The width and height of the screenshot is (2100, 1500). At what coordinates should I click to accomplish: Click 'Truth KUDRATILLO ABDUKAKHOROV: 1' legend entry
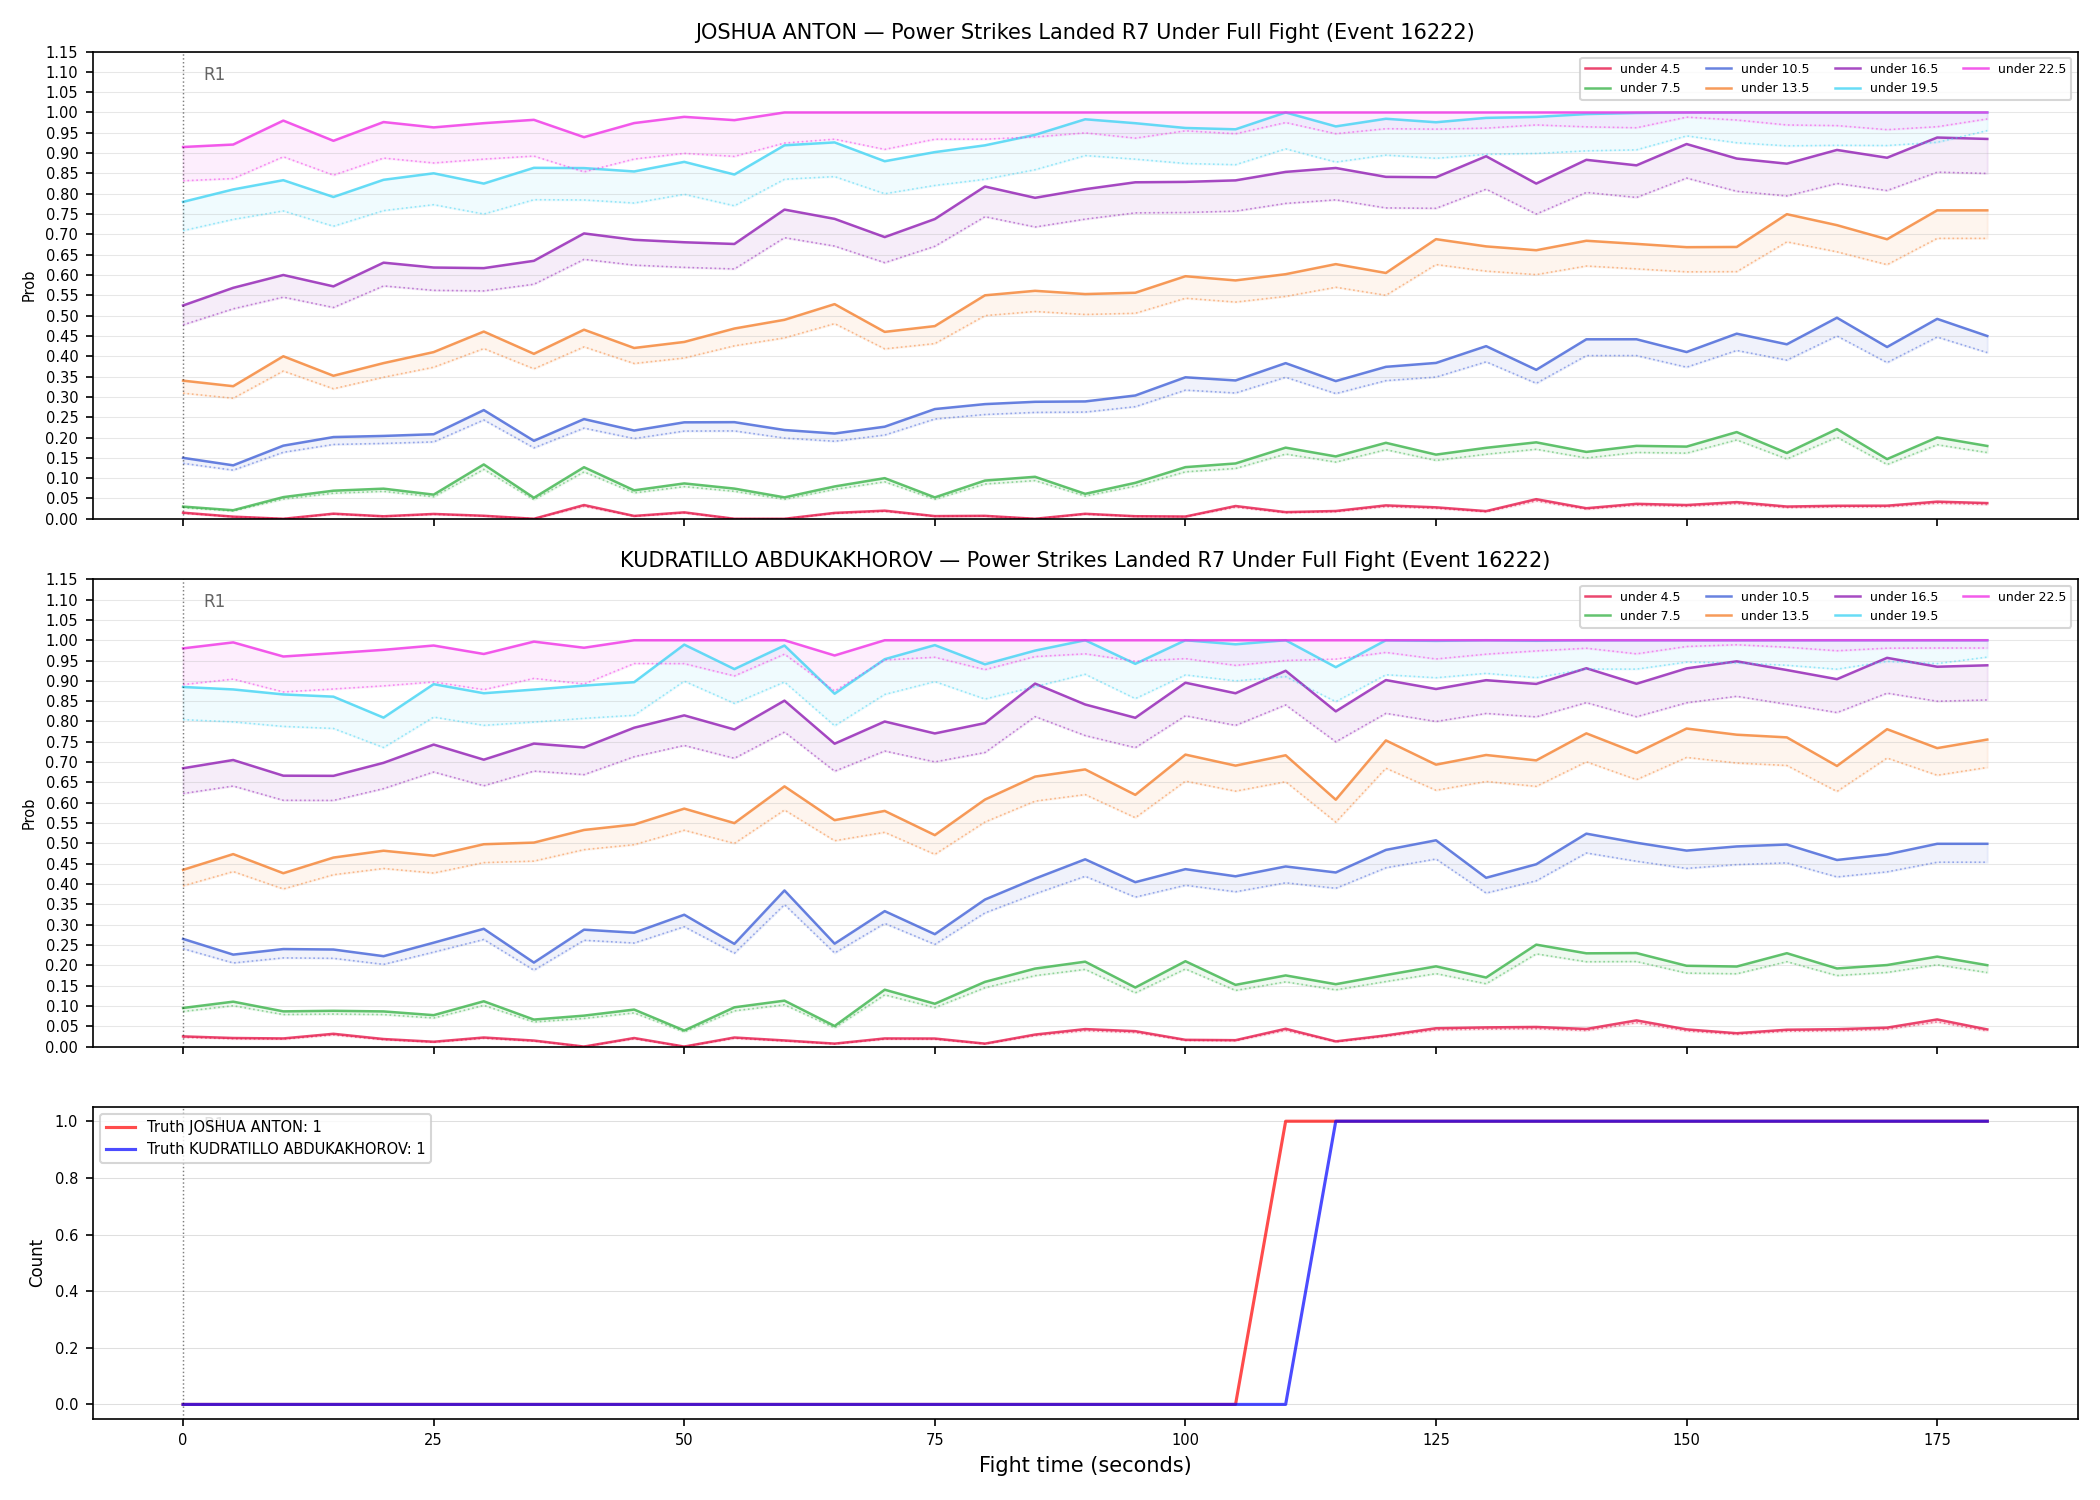tap(265, 1149)
